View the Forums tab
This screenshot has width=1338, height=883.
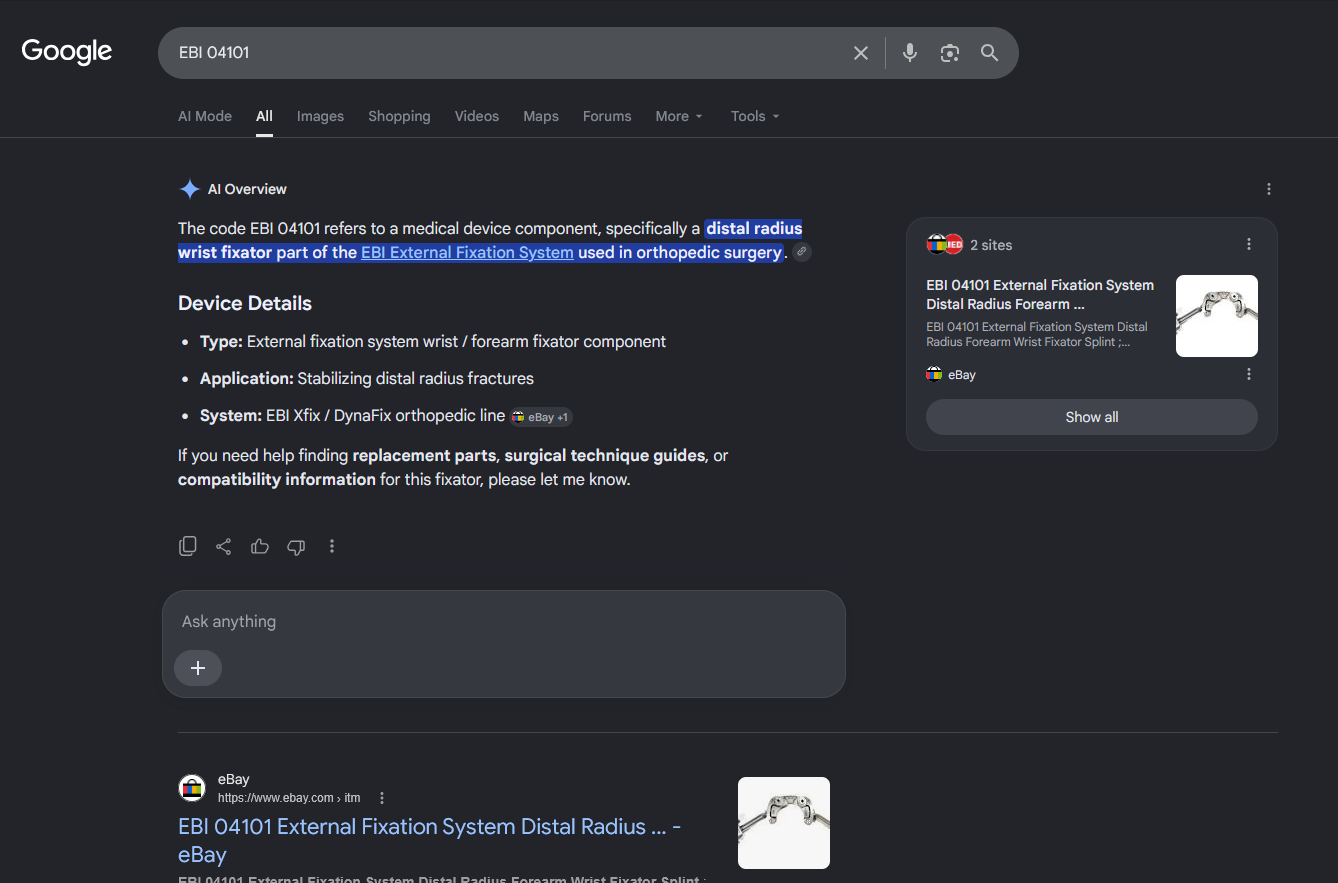(x=607, y=116)
